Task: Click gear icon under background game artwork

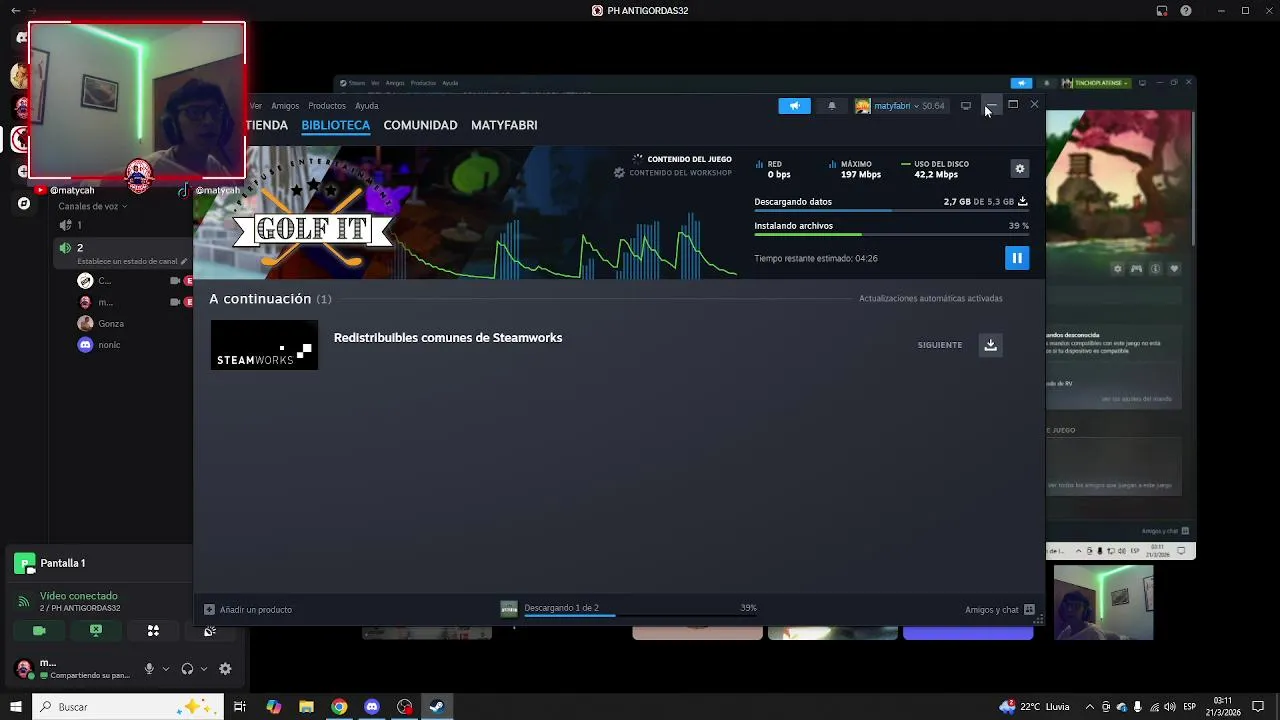Action: [1118, 268]
